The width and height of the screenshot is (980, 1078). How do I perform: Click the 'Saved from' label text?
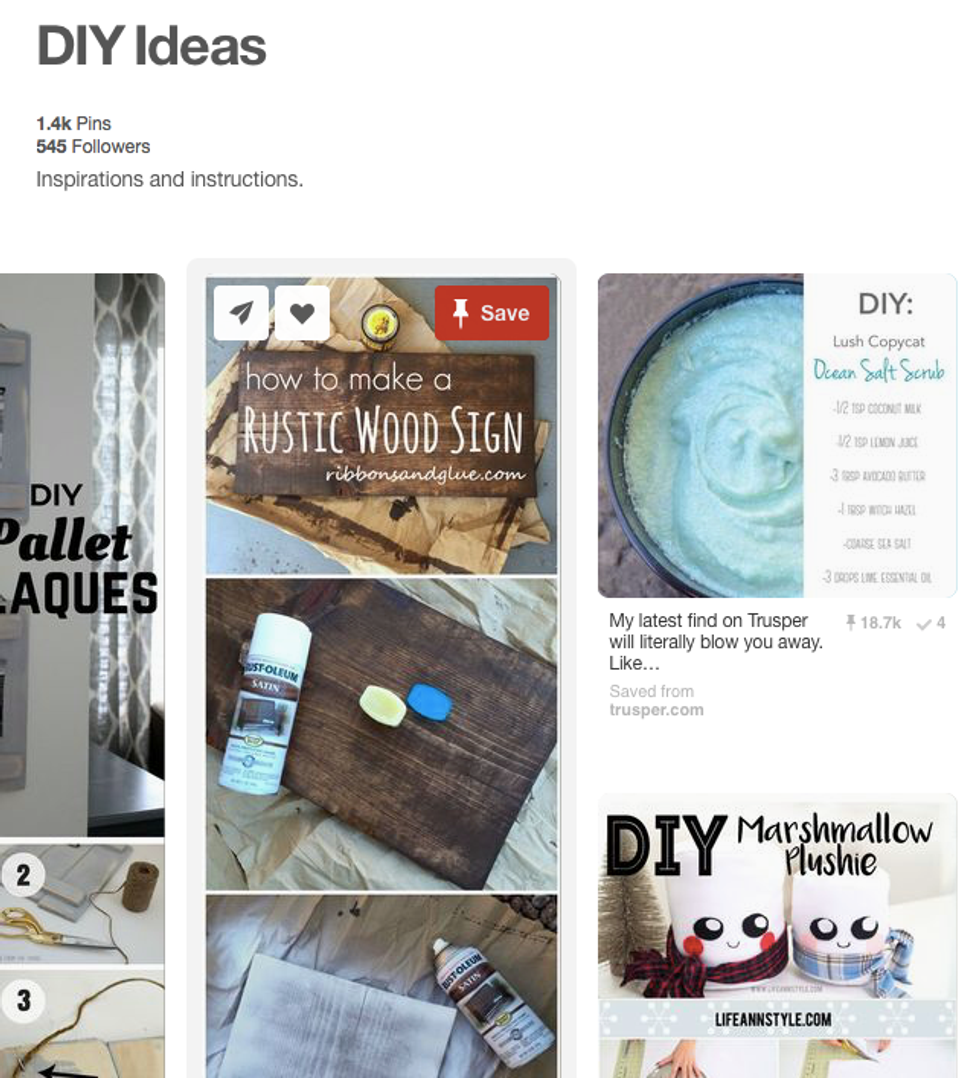[651, 691]
